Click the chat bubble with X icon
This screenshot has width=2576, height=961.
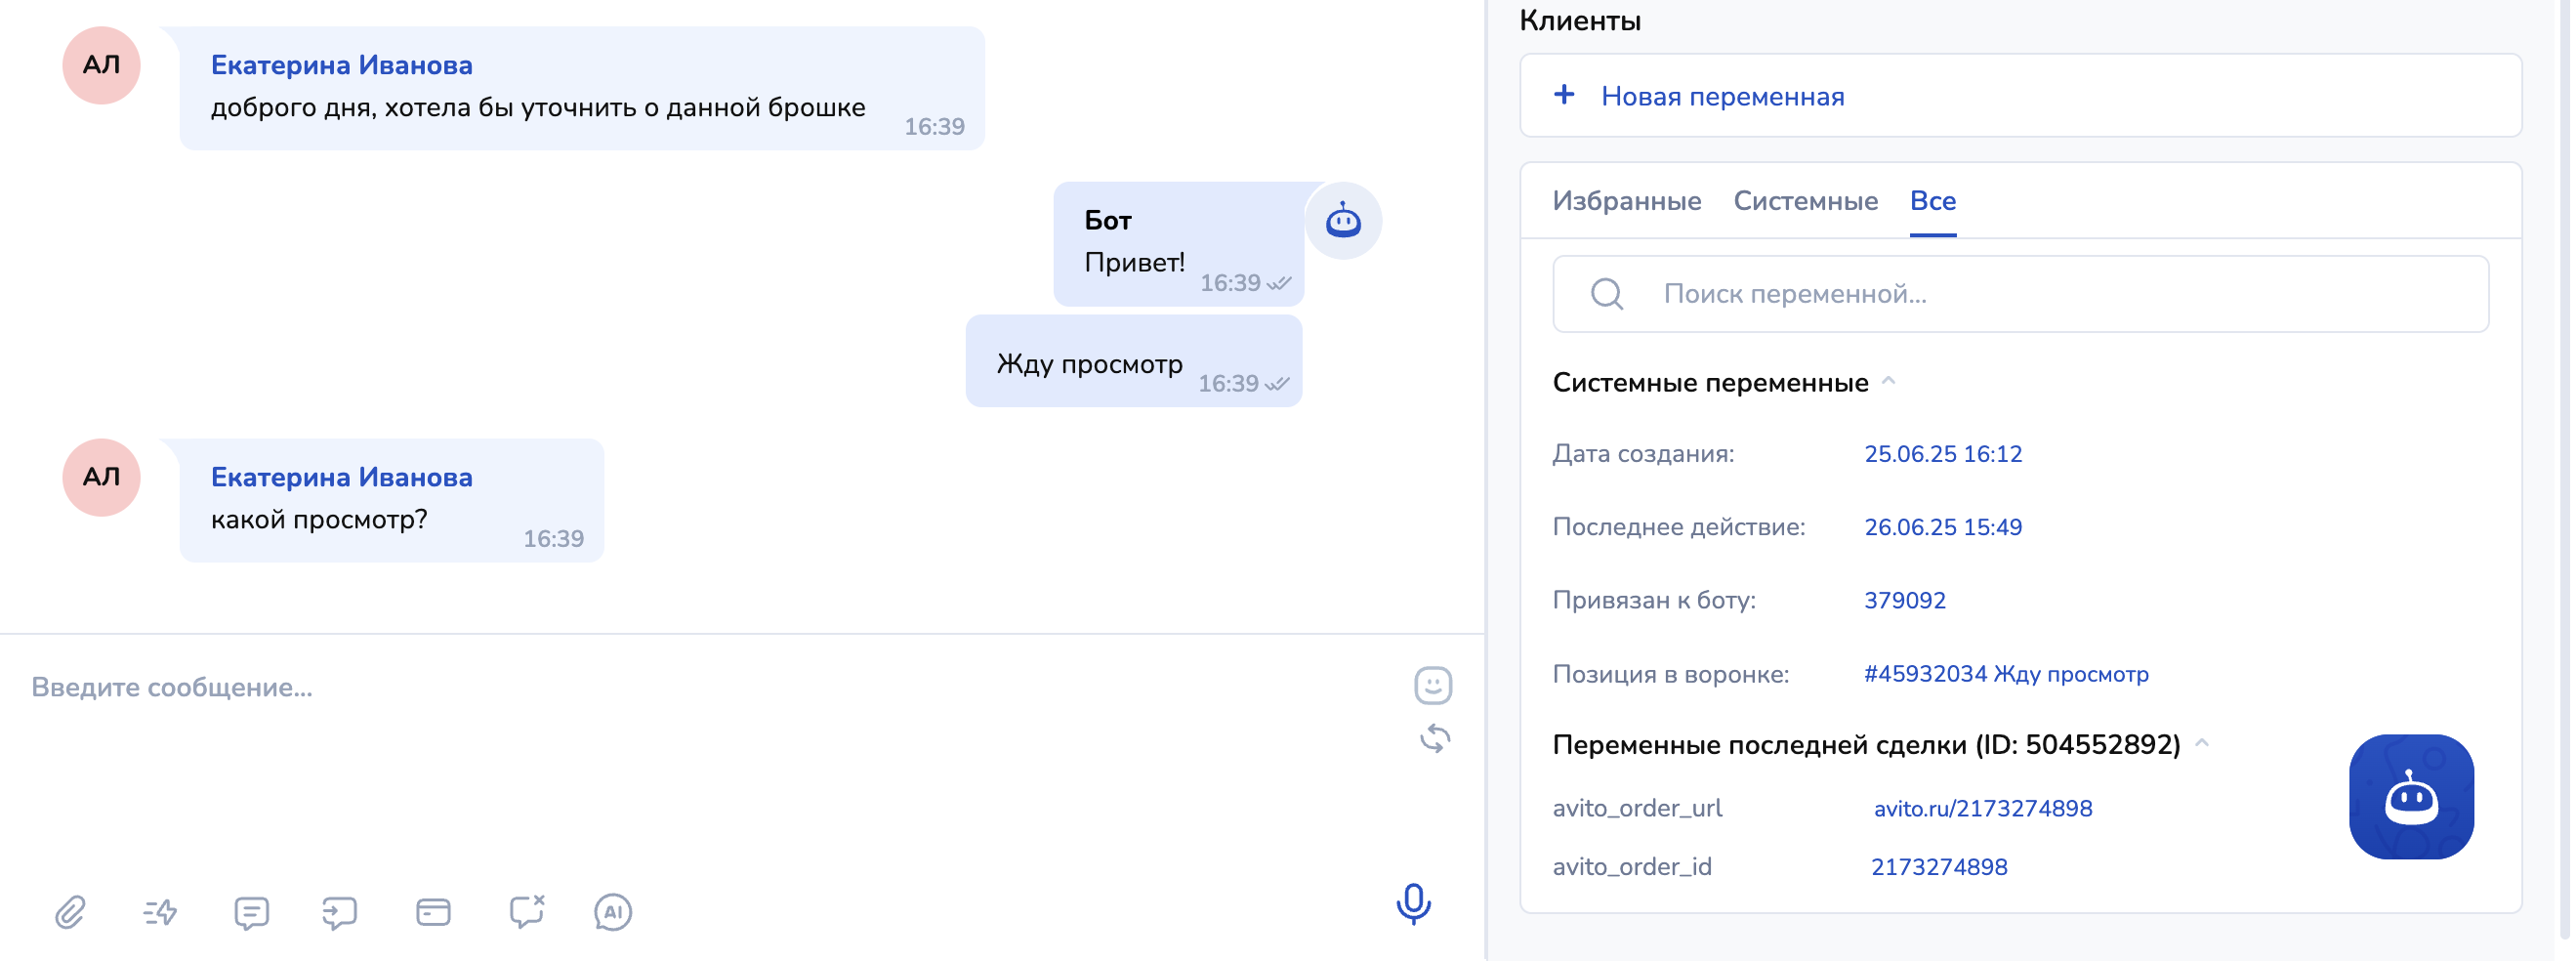point(526,911)
